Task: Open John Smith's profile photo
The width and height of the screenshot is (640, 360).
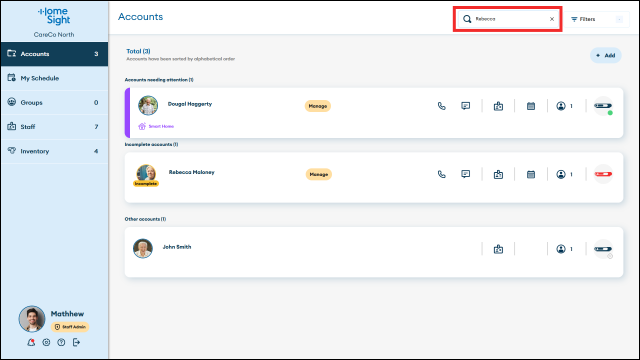Action: click(143, 248)
